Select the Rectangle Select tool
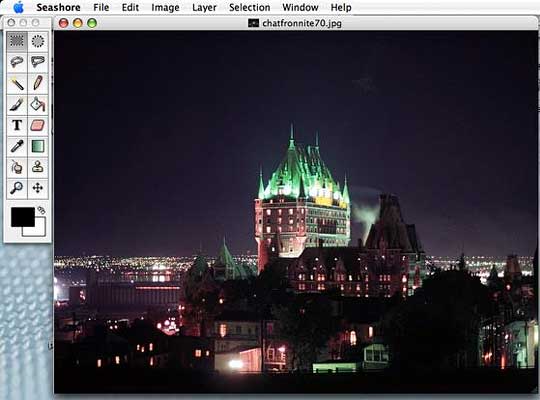This screenshot has width=540, height=400. click(x=17, y=41)
